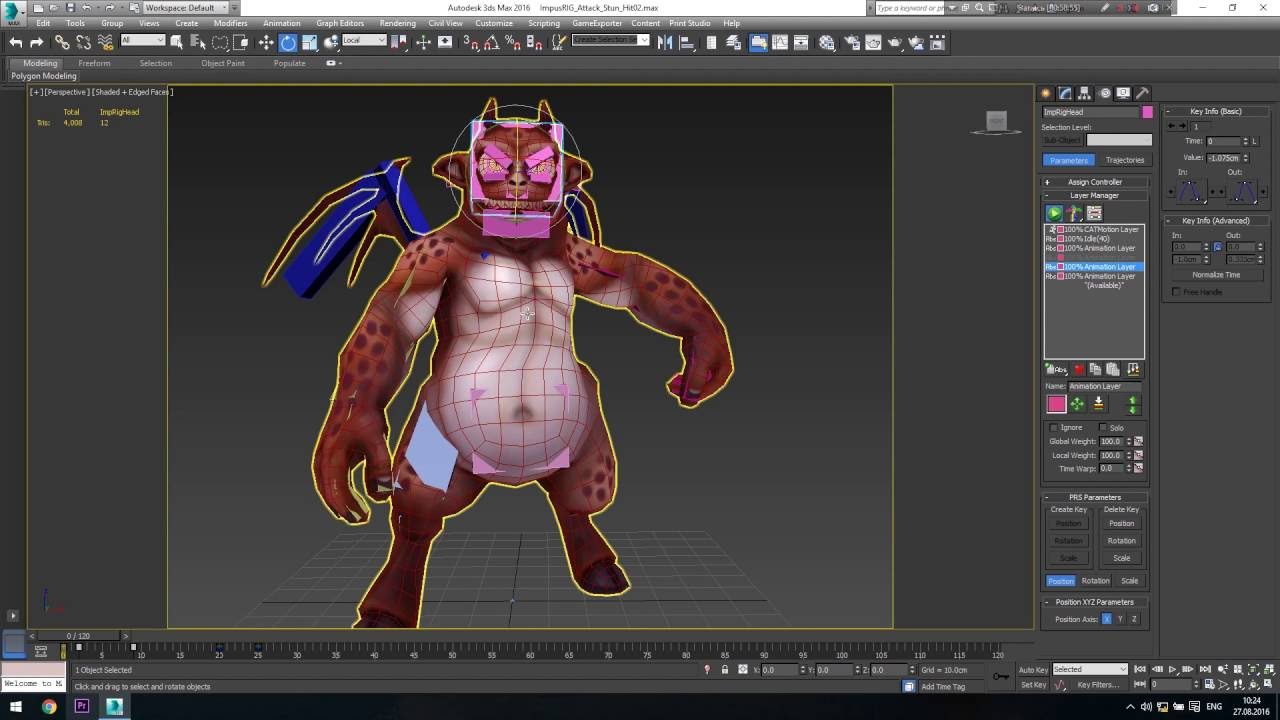
Task: Tick the Free Handle checkbox
Action: [x=1176, y=292]
